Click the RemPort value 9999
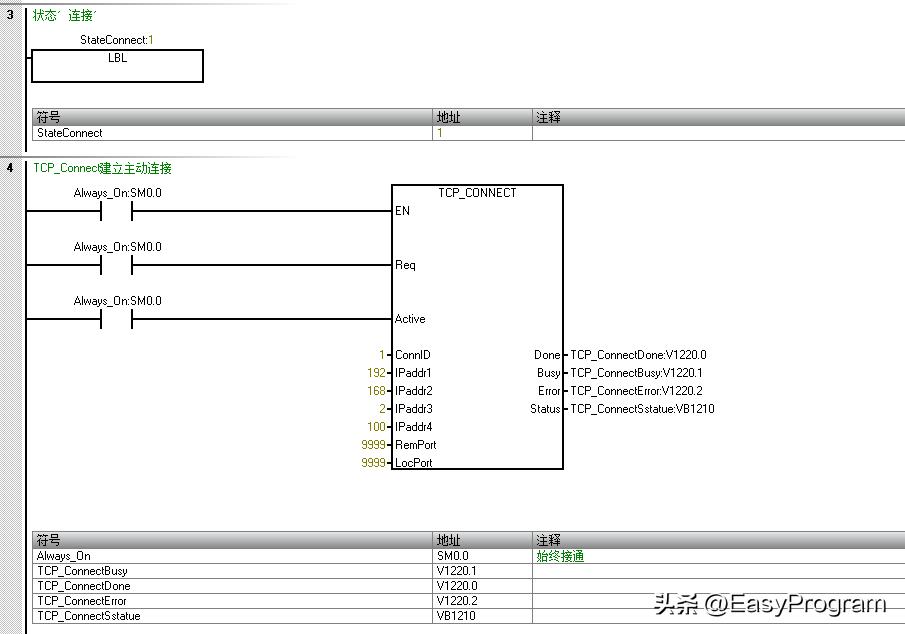905x634 pixels. [373, 445]
